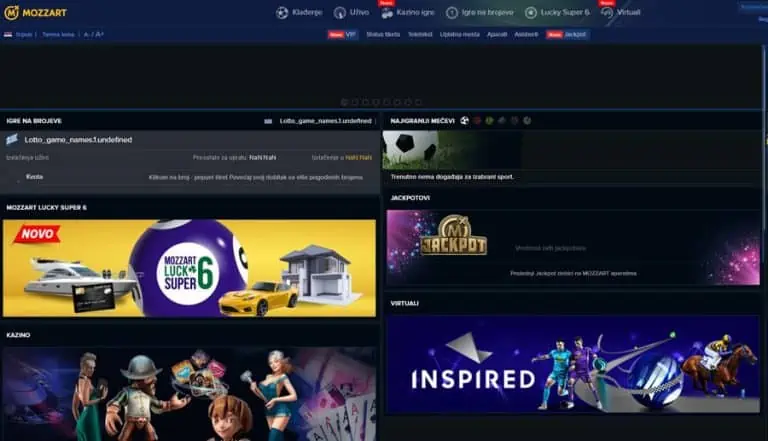The width and height of the screenshot is (768, 441).
Task: Open the Jackpot link in the sub-menu
Action: [567, 34]
